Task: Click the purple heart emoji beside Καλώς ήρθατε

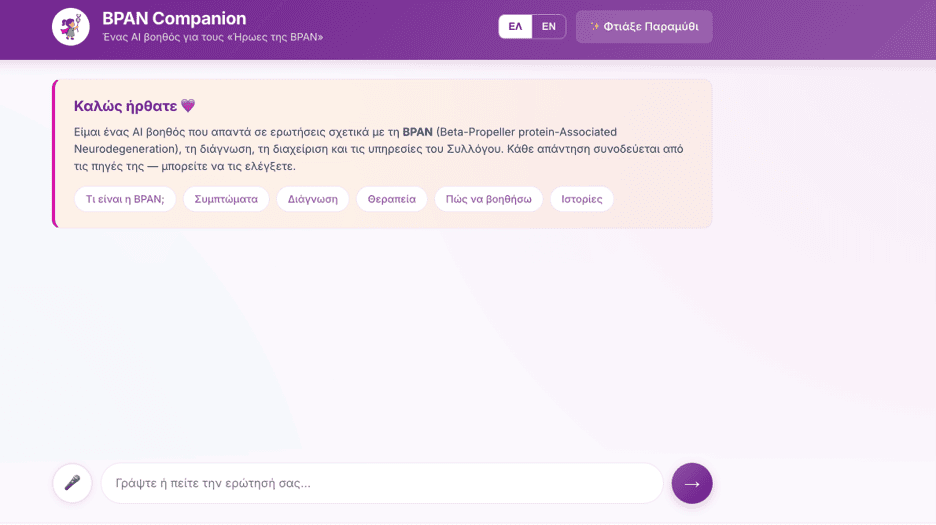Action: coord(188,106)
